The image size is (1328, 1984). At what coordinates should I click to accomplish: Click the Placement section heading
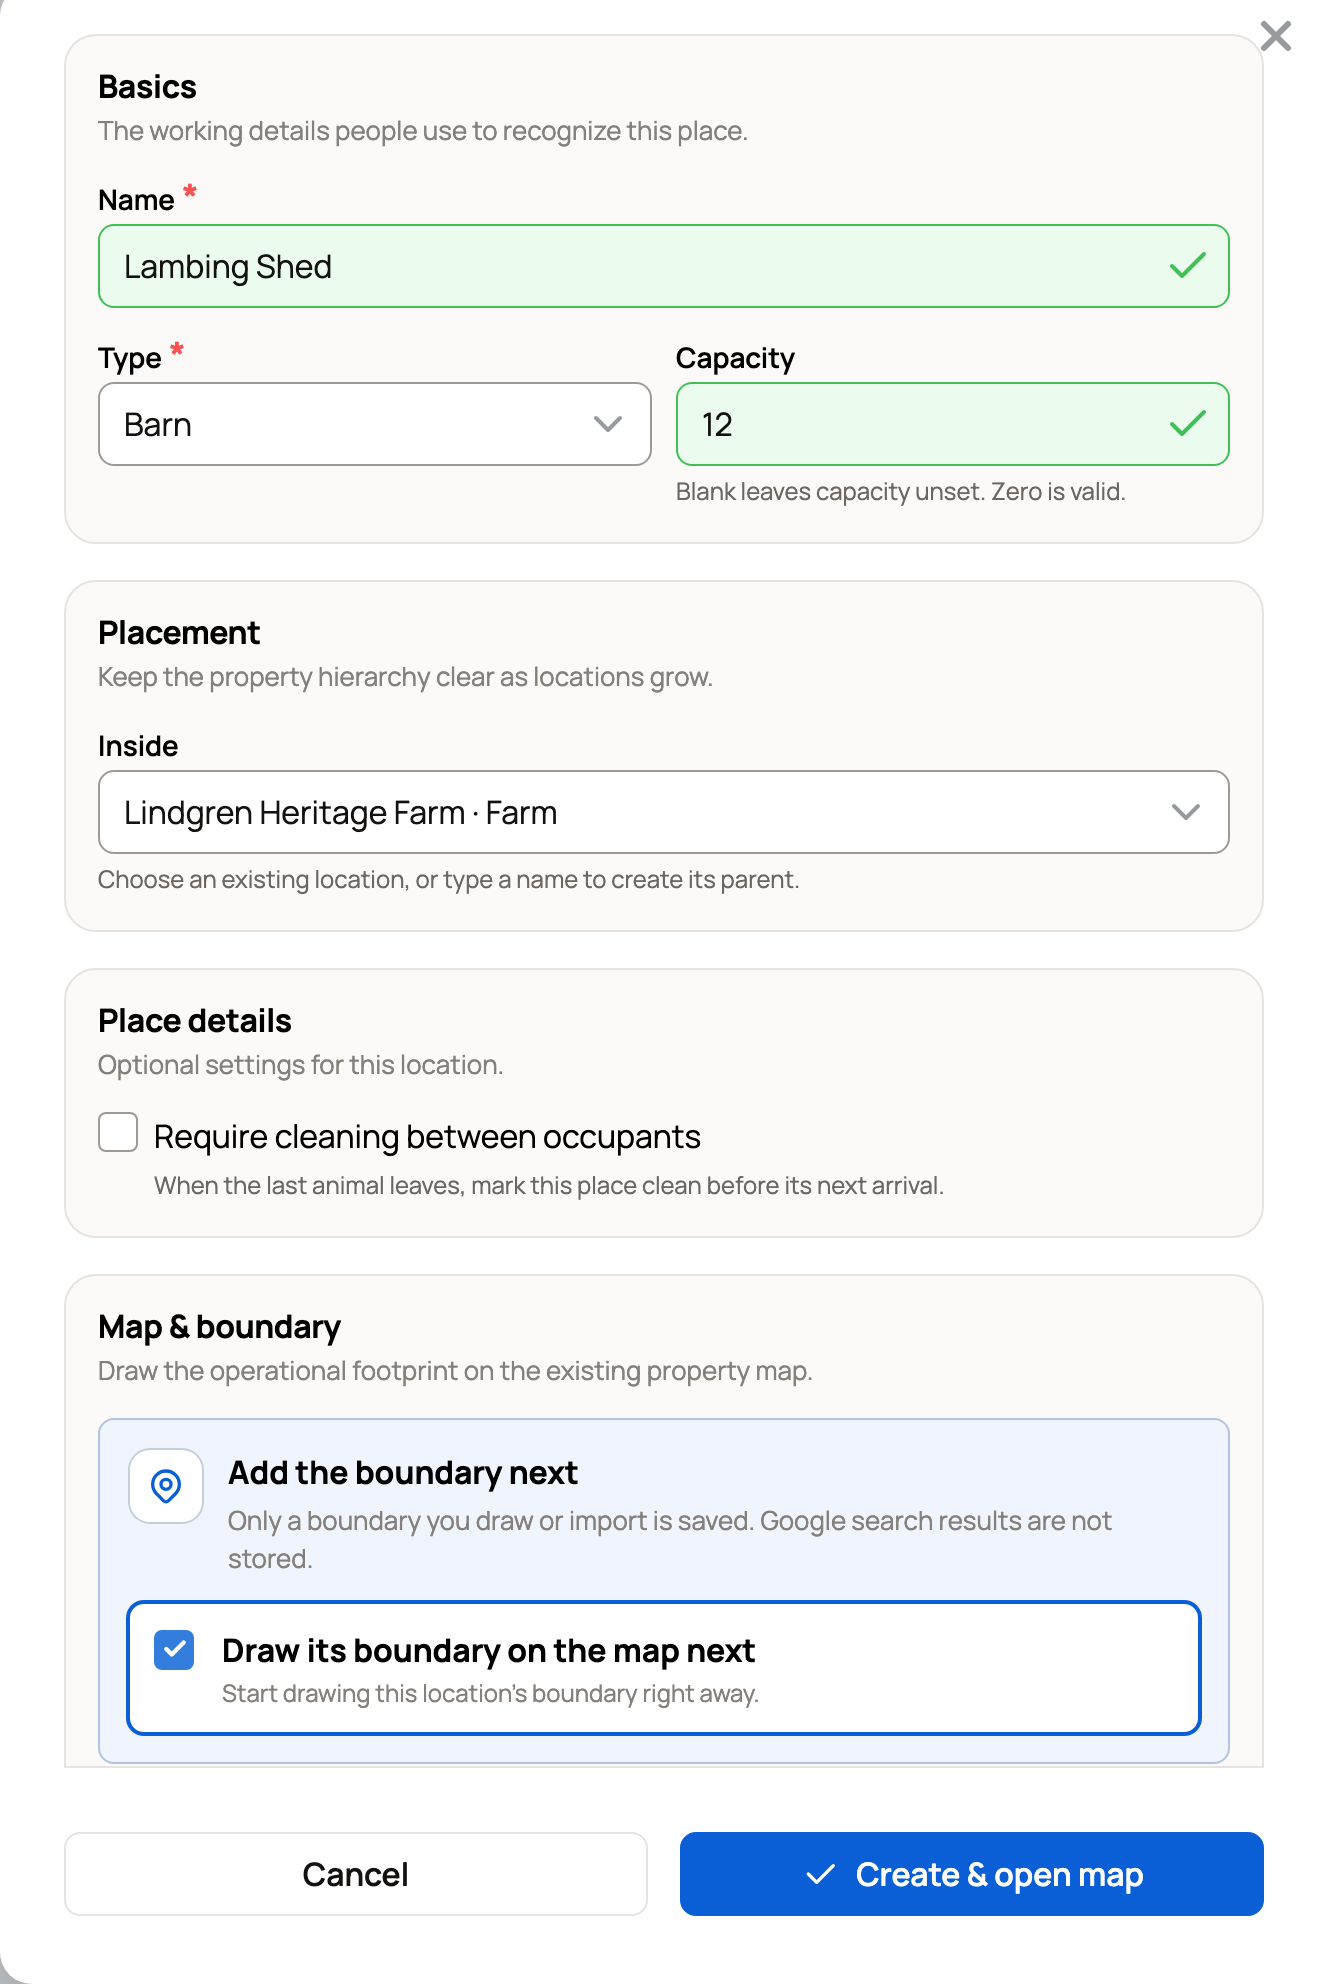coord(179,633)
